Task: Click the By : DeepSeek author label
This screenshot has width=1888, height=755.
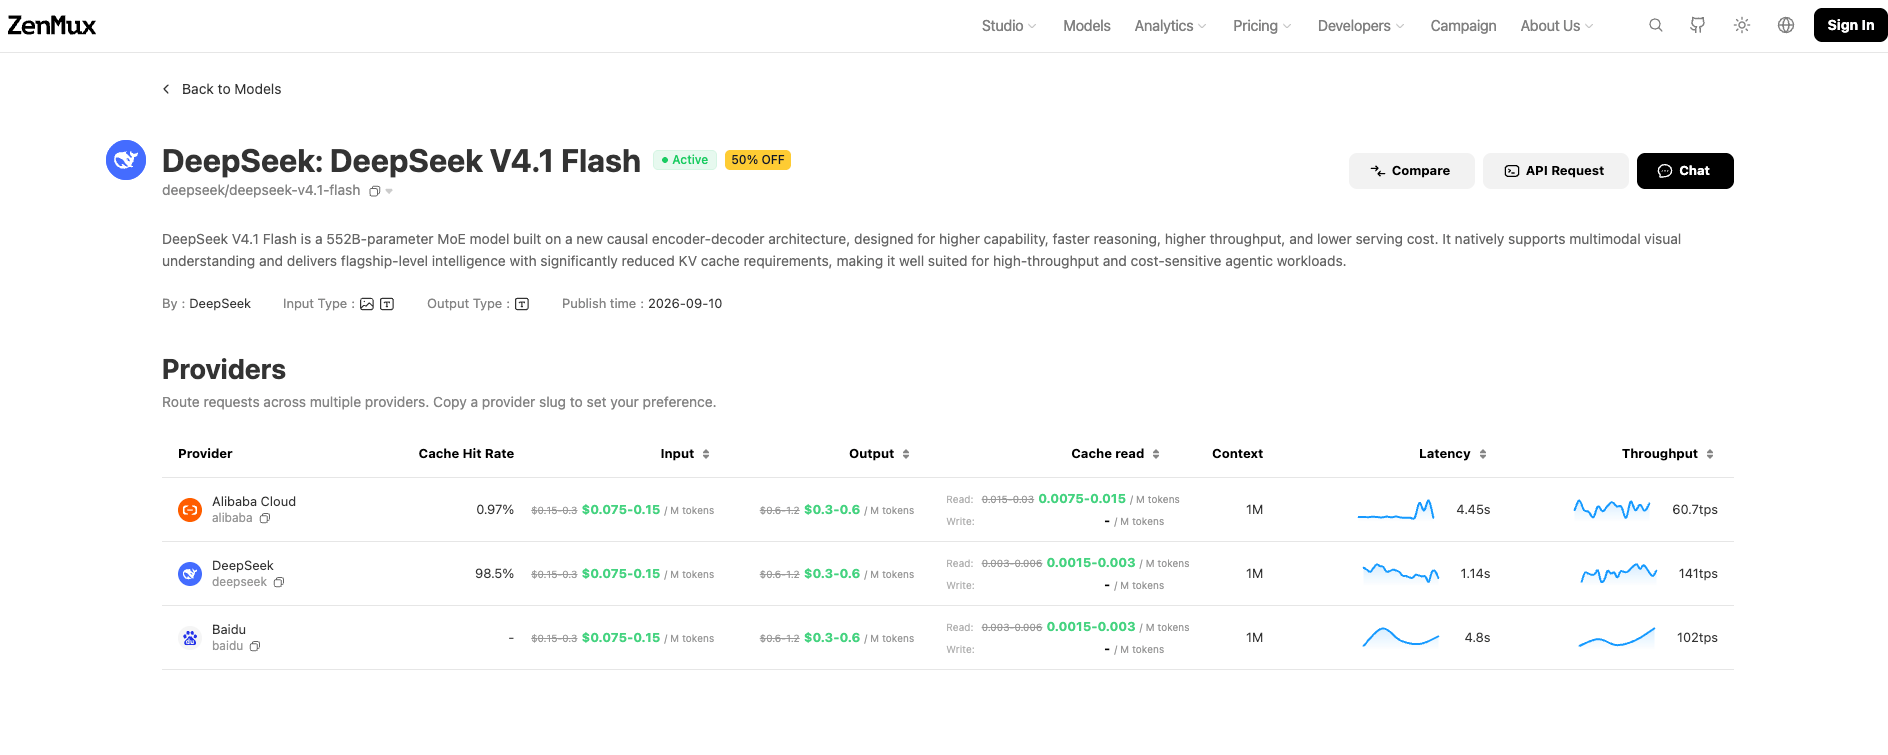Action: tap(206, 304)
